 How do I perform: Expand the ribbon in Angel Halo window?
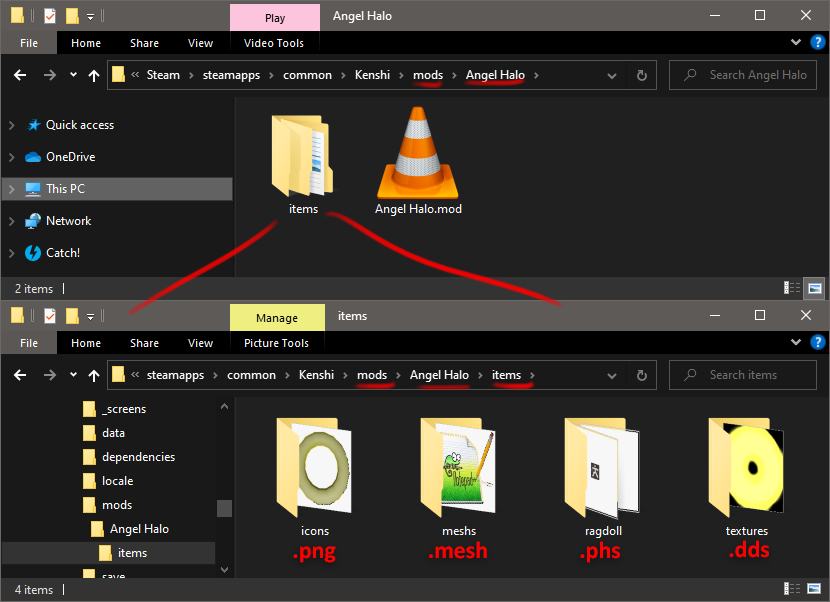[x=796, y=42]
